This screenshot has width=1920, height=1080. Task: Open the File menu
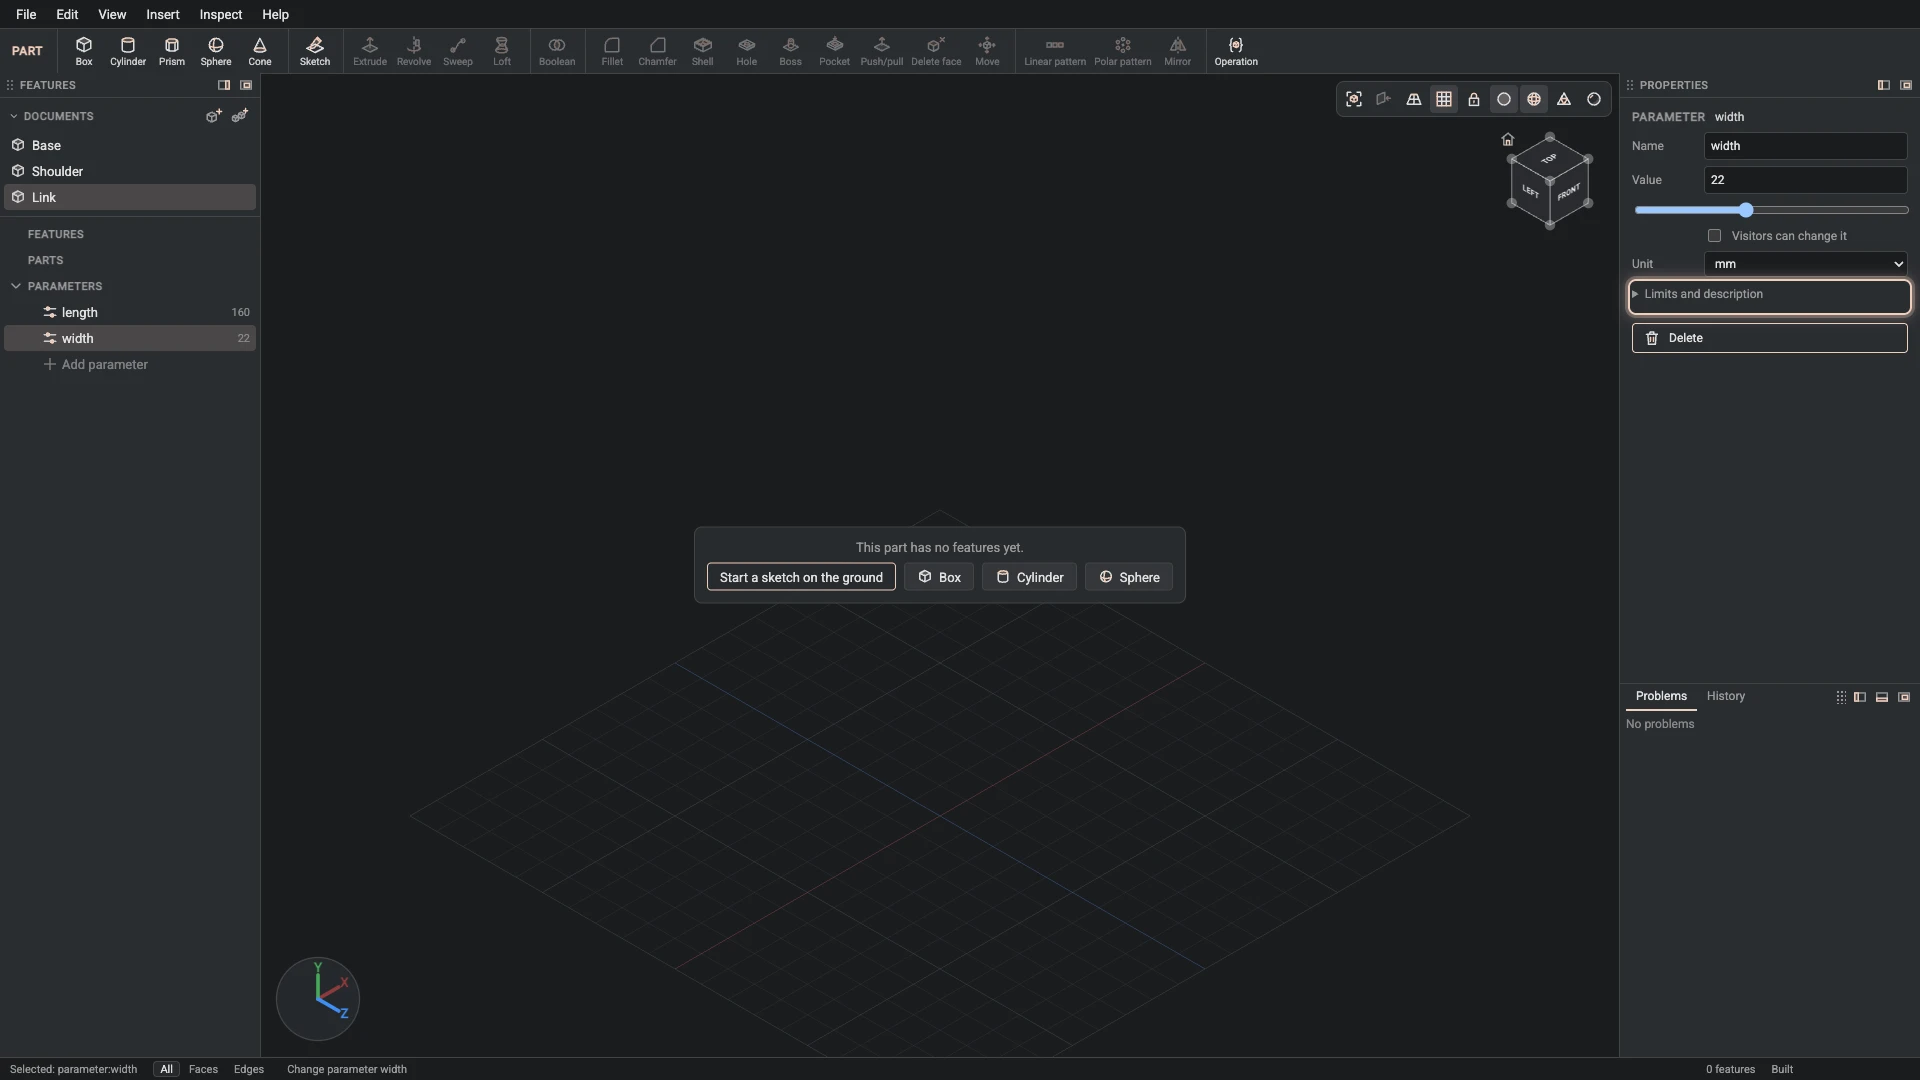[26, 14]
